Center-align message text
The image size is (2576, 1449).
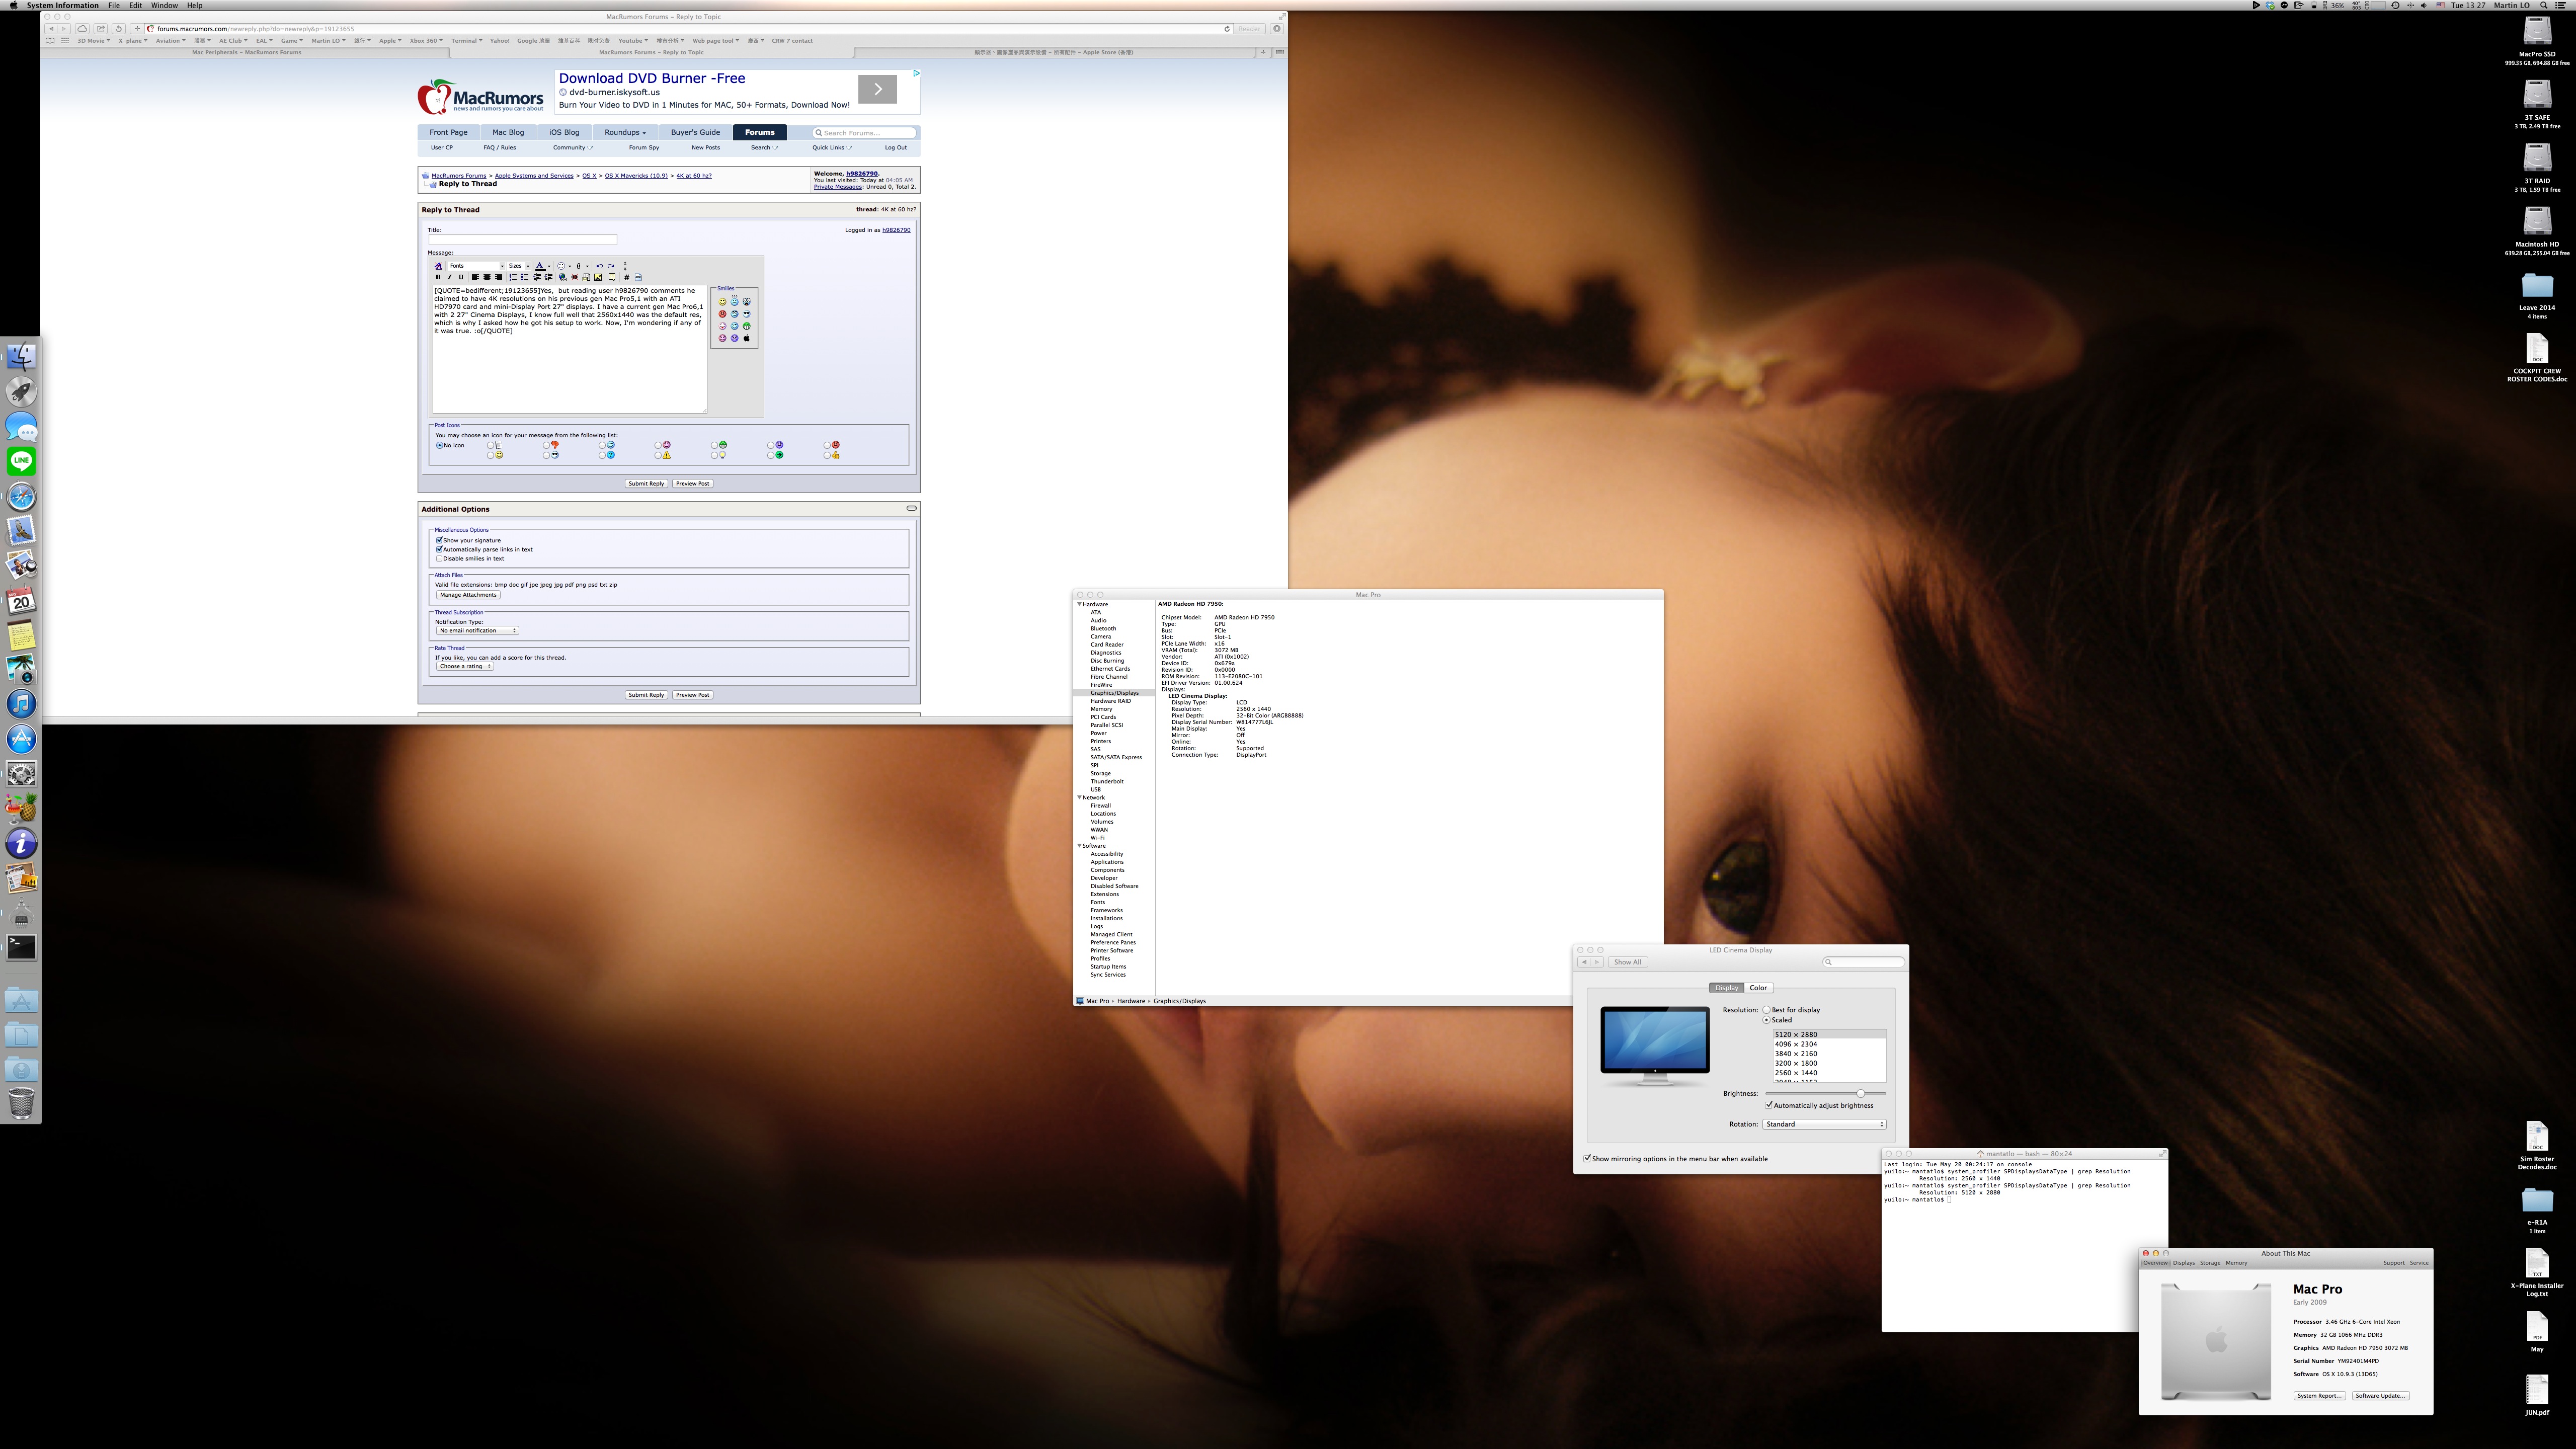point(487,277)
